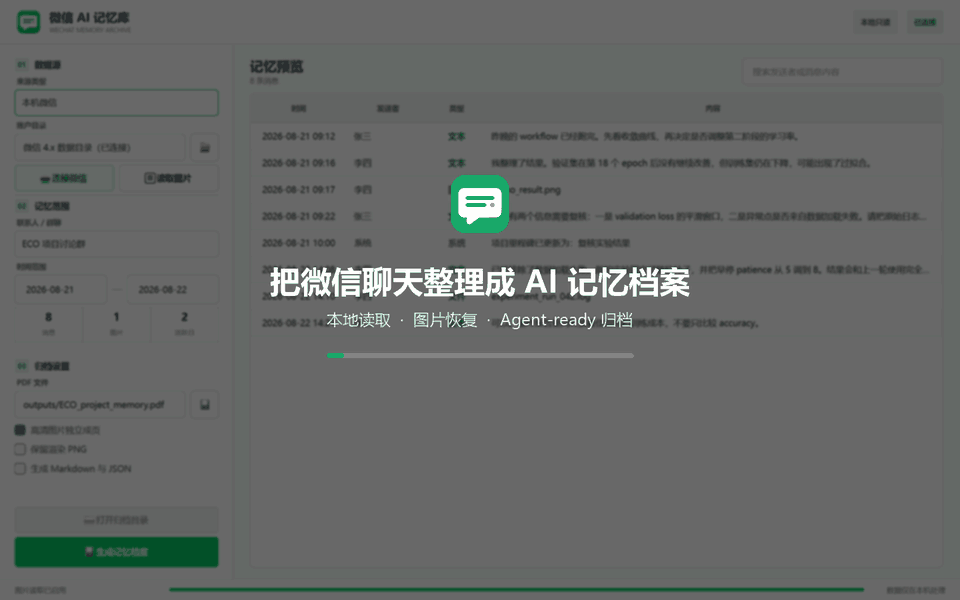
Task: Click the message text mentioning workflow
Action: [644, 137]
